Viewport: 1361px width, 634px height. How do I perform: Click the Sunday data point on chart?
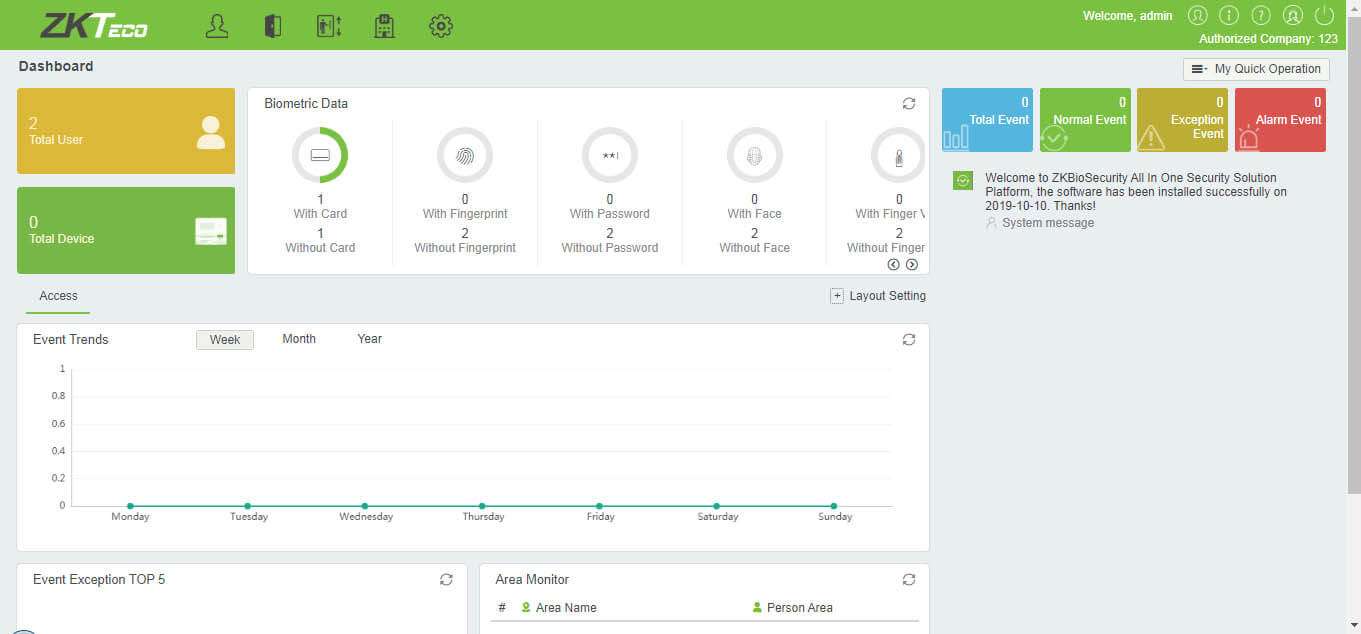point(834,506)
